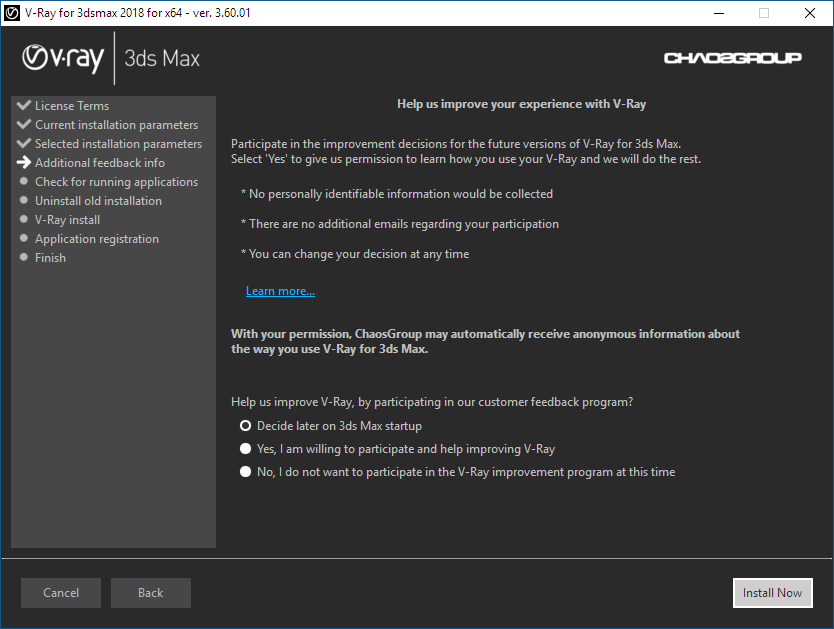Screen dimensions: 834x629
Task: Click checkmark beside Selected installation parameters
Action: click(x=24, y=143)
